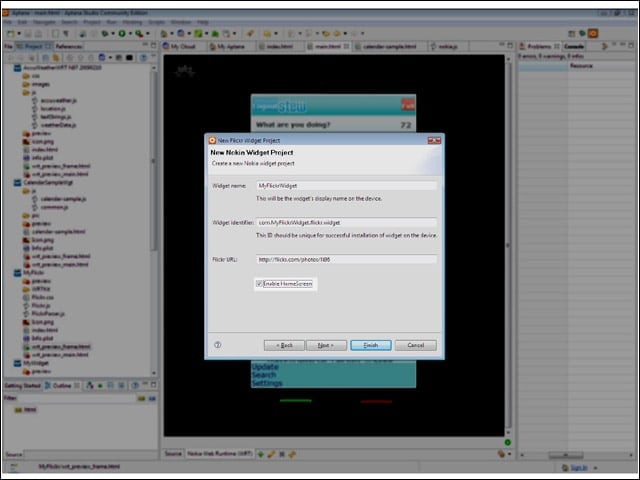Minimize the Project view panel

(145, 44)
